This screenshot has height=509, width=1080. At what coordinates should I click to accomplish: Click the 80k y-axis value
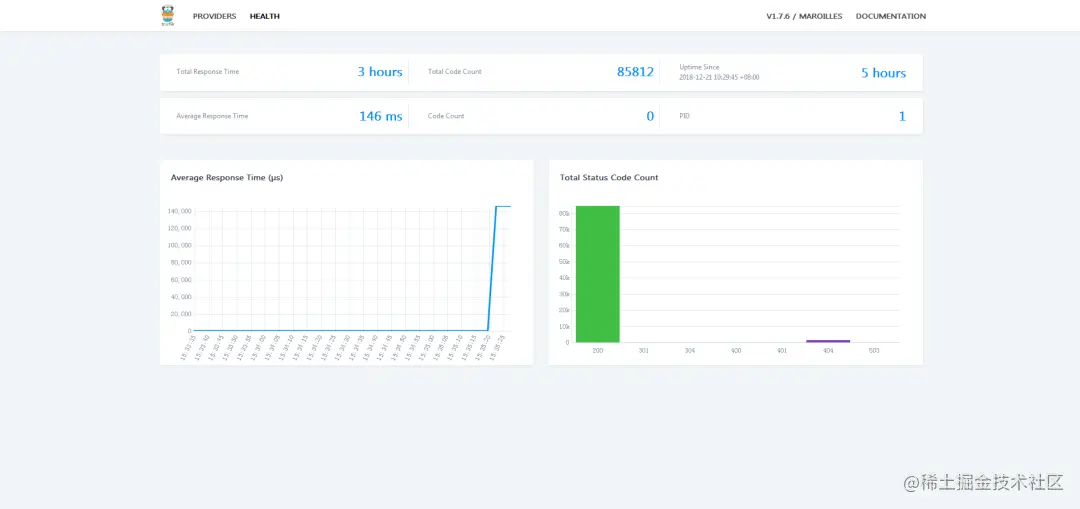564,214
